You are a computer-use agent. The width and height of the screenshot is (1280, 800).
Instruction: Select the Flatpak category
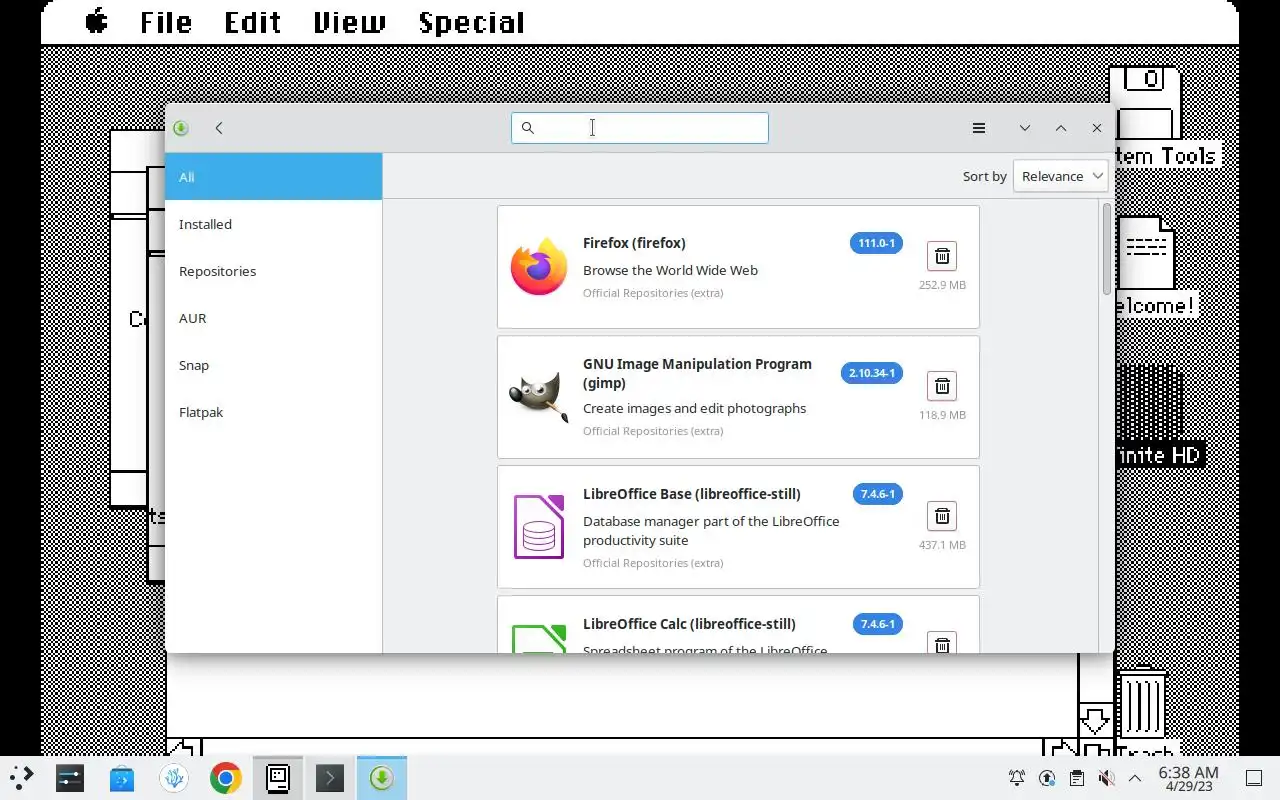tap(273, 412)
